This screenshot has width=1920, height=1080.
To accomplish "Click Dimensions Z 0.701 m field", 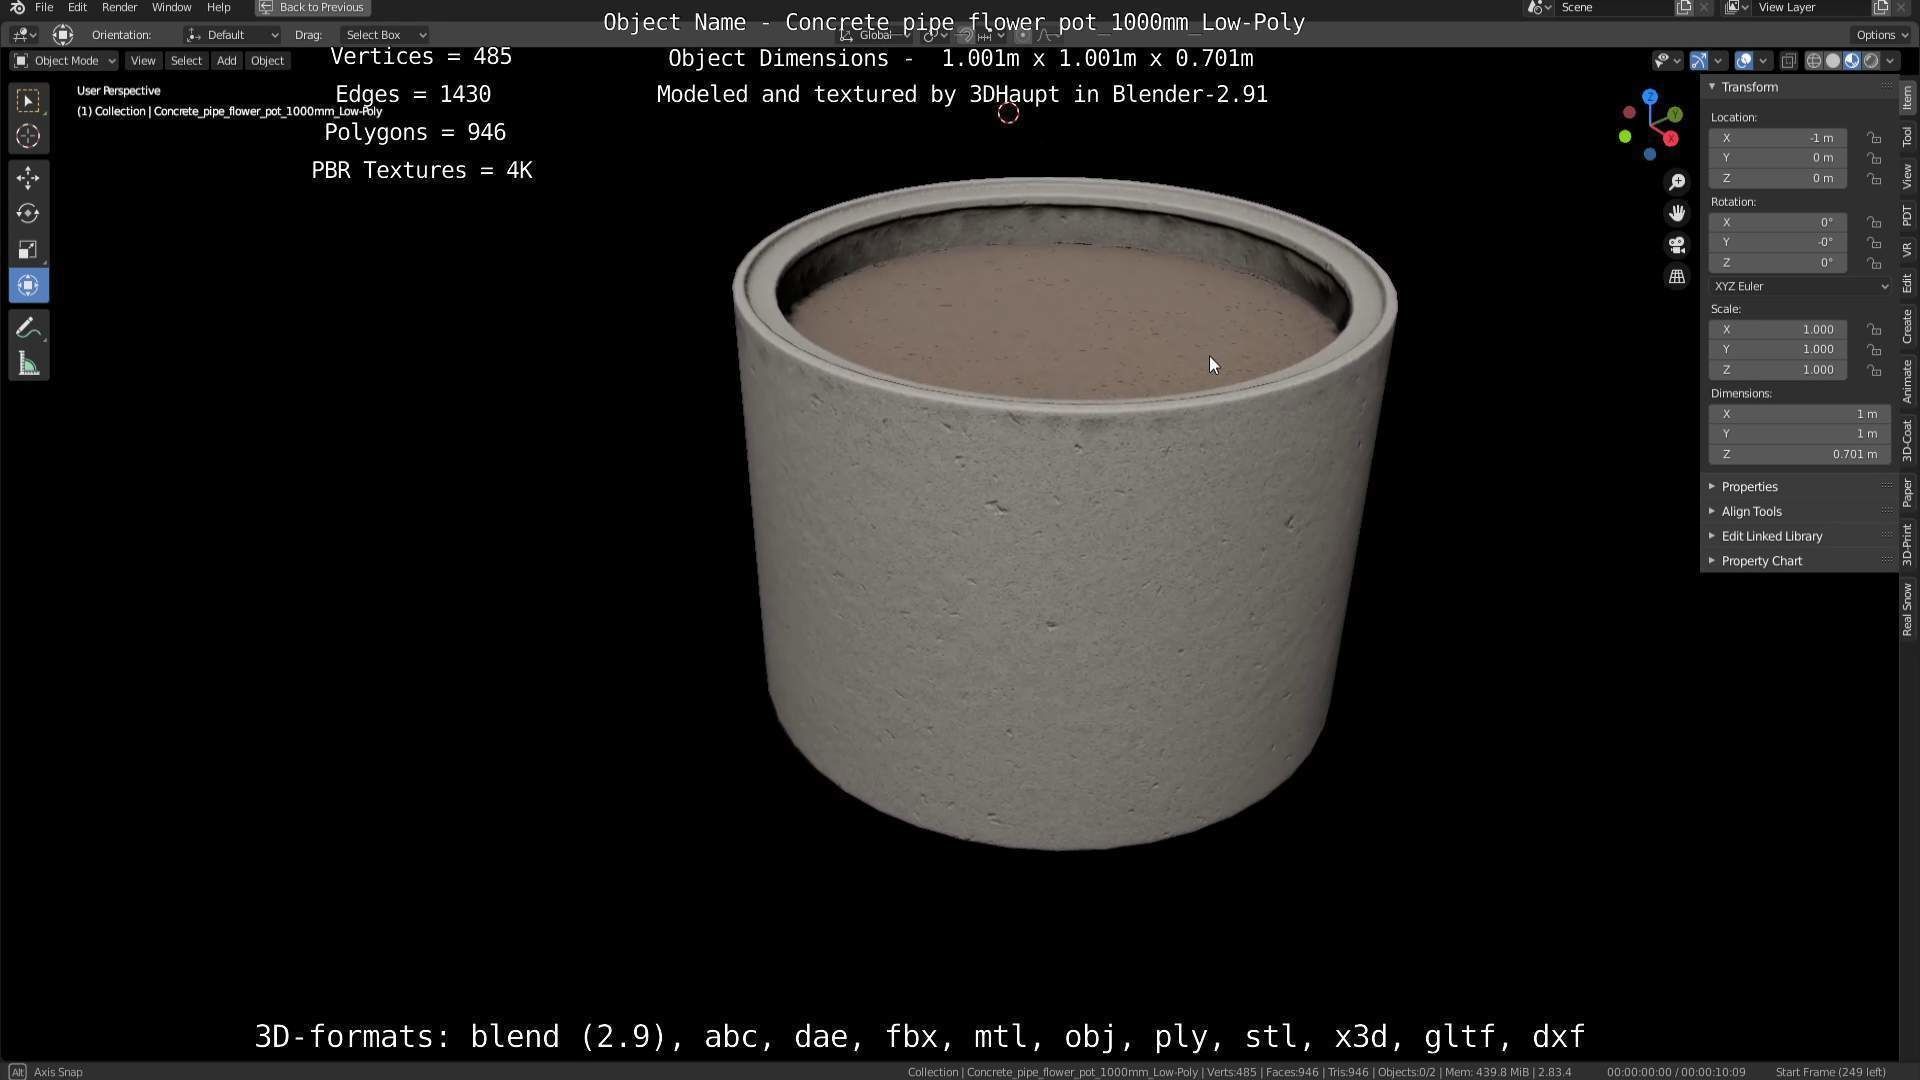I will click(1800, 455).
